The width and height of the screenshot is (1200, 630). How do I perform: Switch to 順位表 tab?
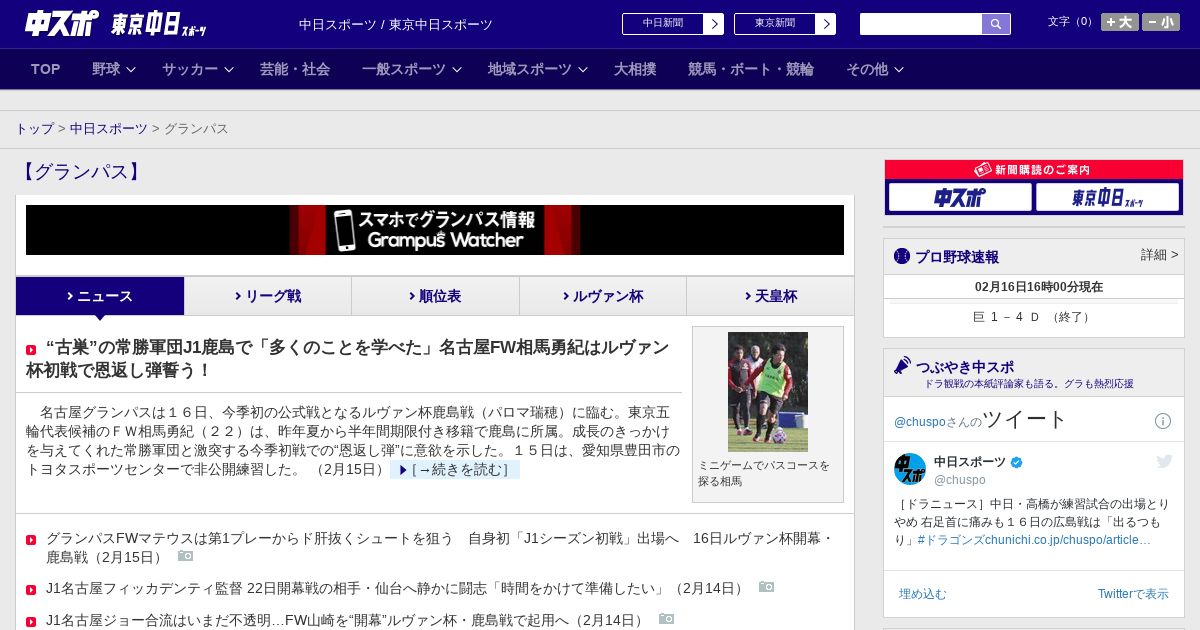click(x=435, y=296)
